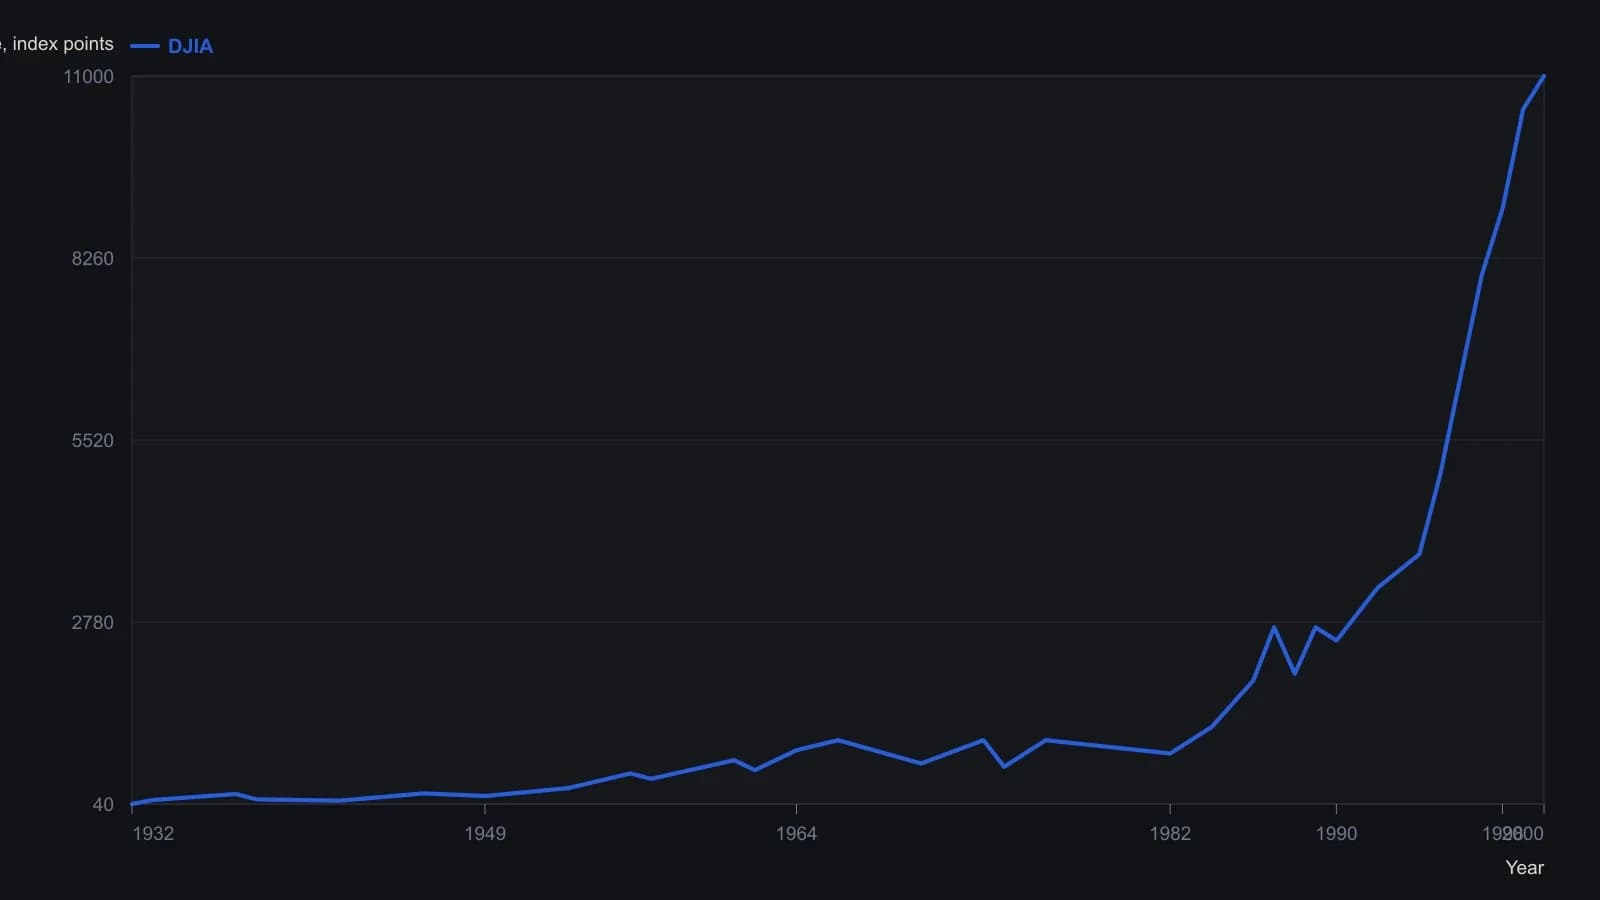The image size is (1600, 900).
Task: Select the 8260 y-axis label
Action: (x=93, y=259)
